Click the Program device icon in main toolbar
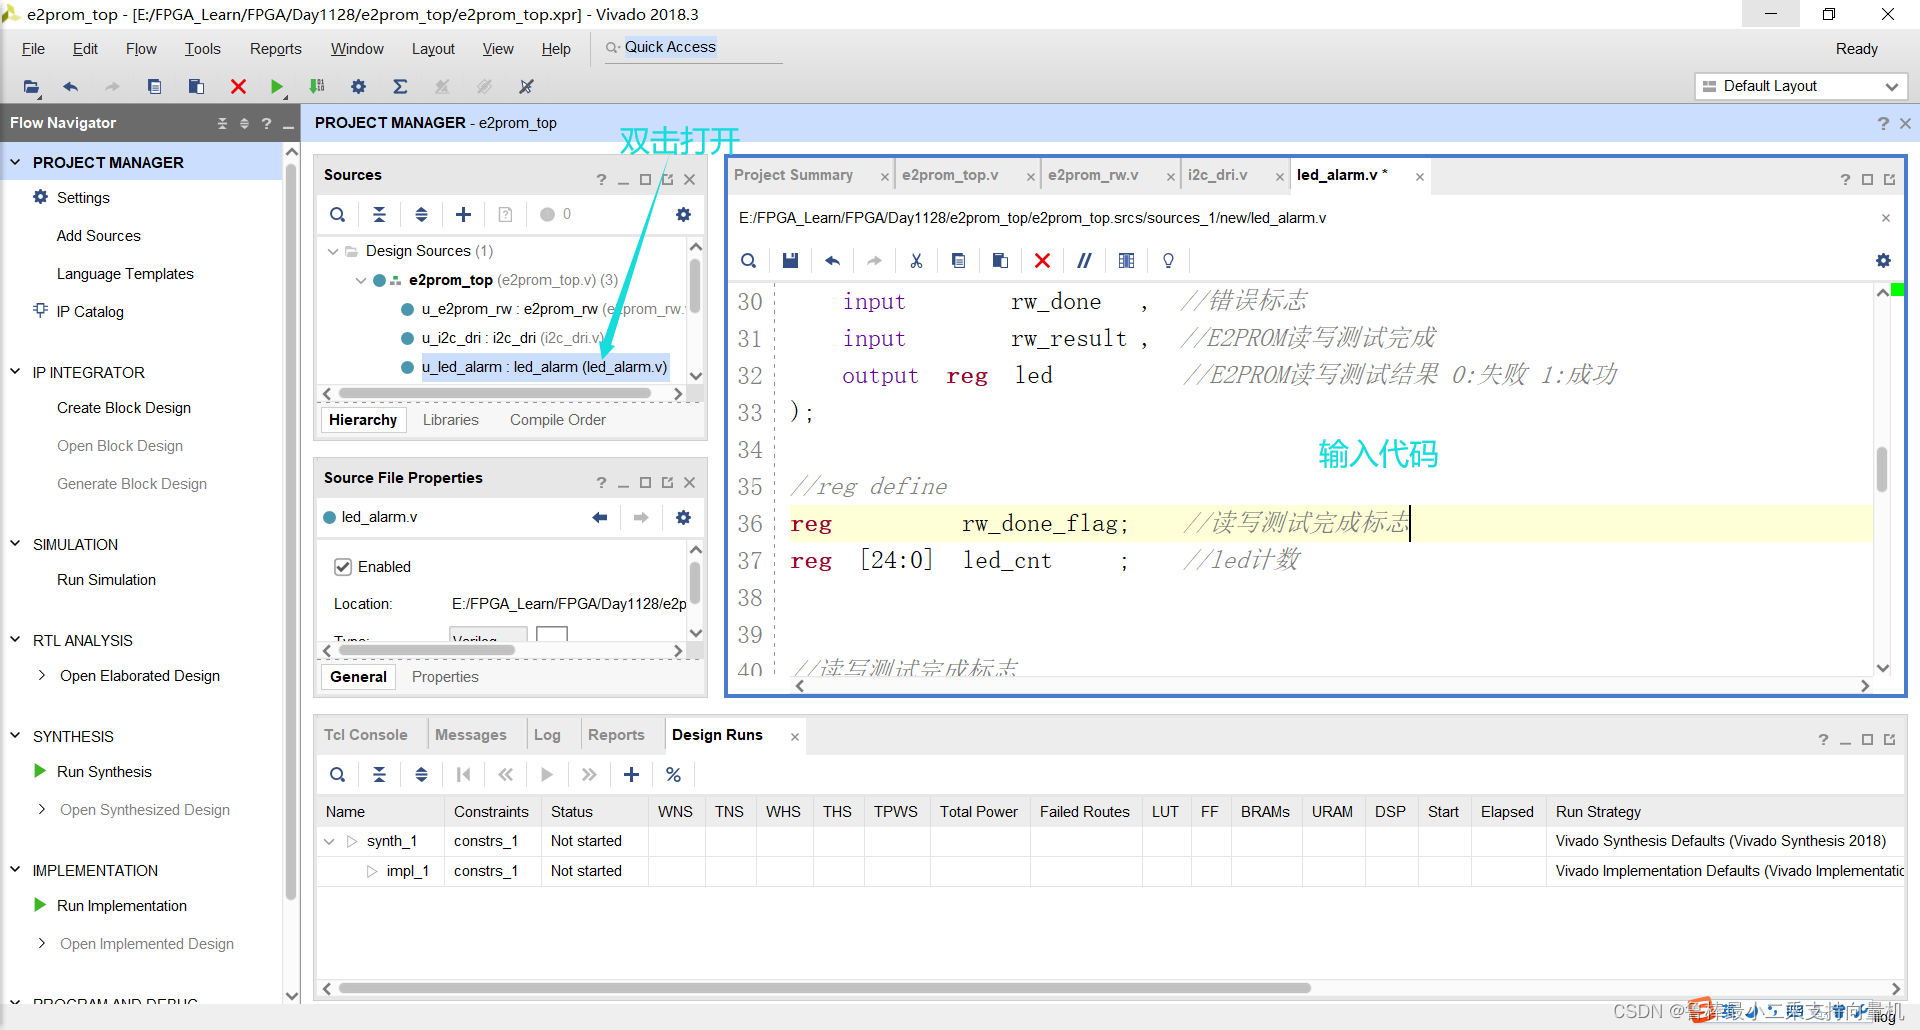Screen dimensions: 1920x1030 (317, 87)
